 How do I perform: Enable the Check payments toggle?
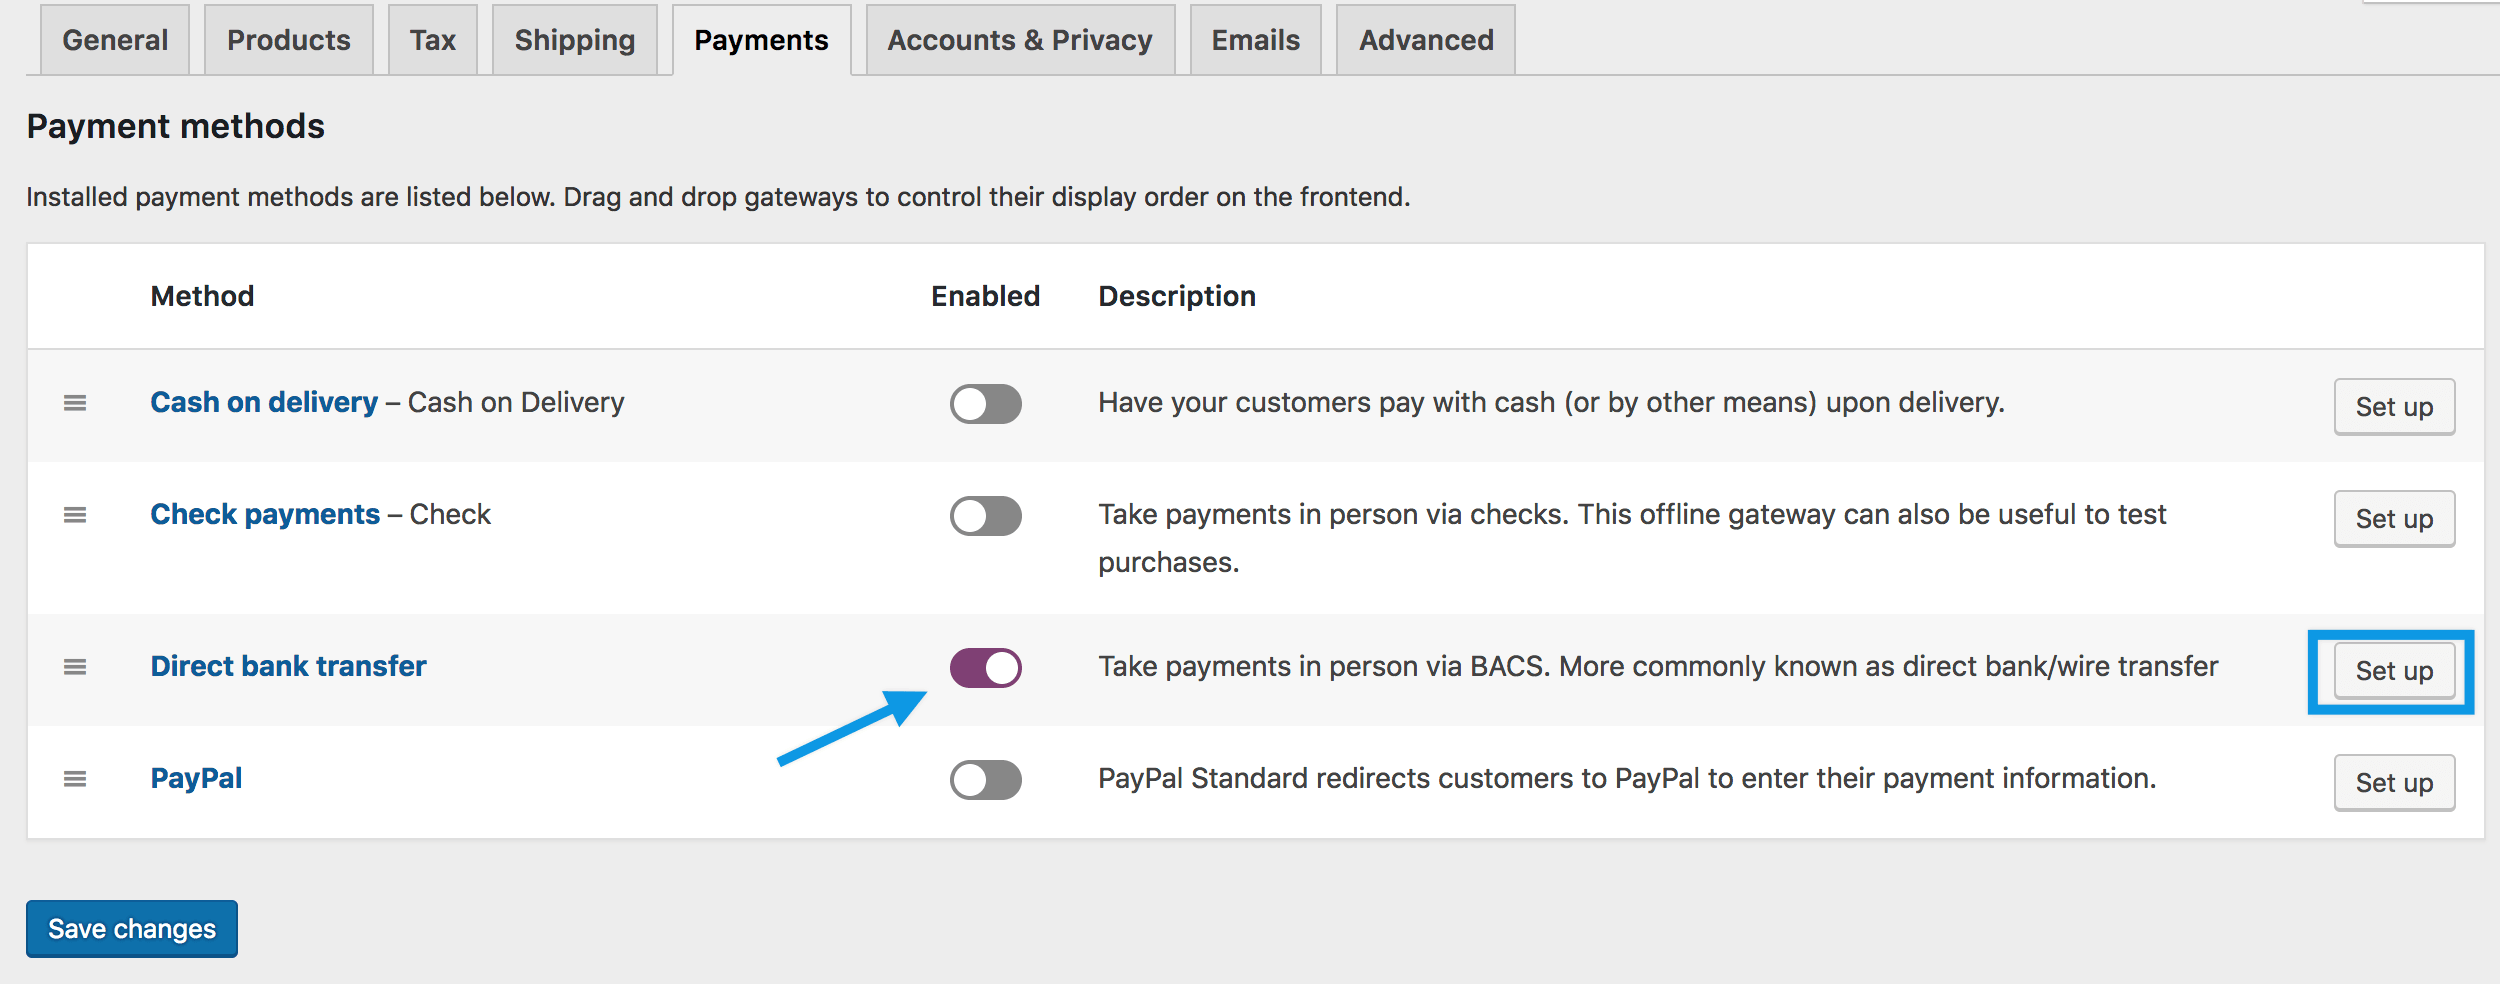[985, 515]
